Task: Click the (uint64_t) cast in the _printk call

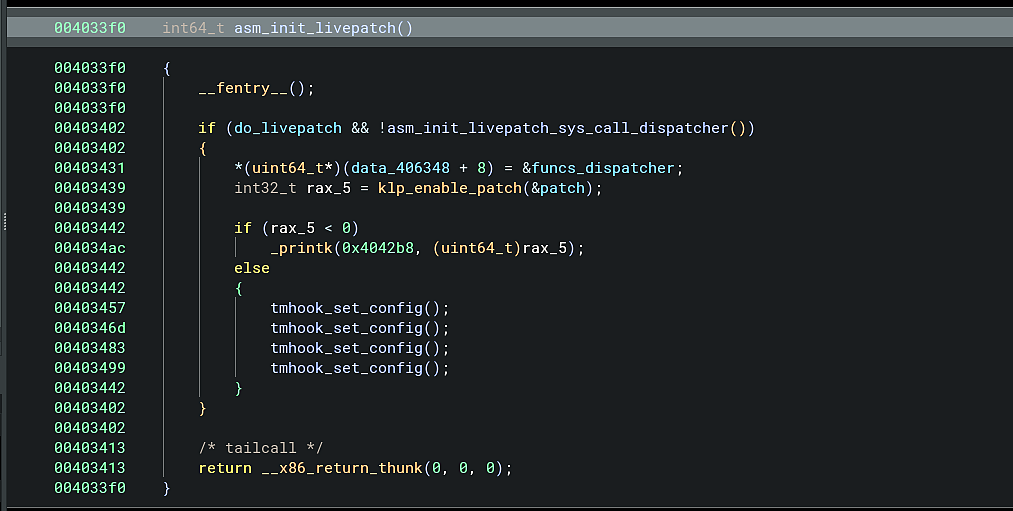Action: [x=477, y=248]
